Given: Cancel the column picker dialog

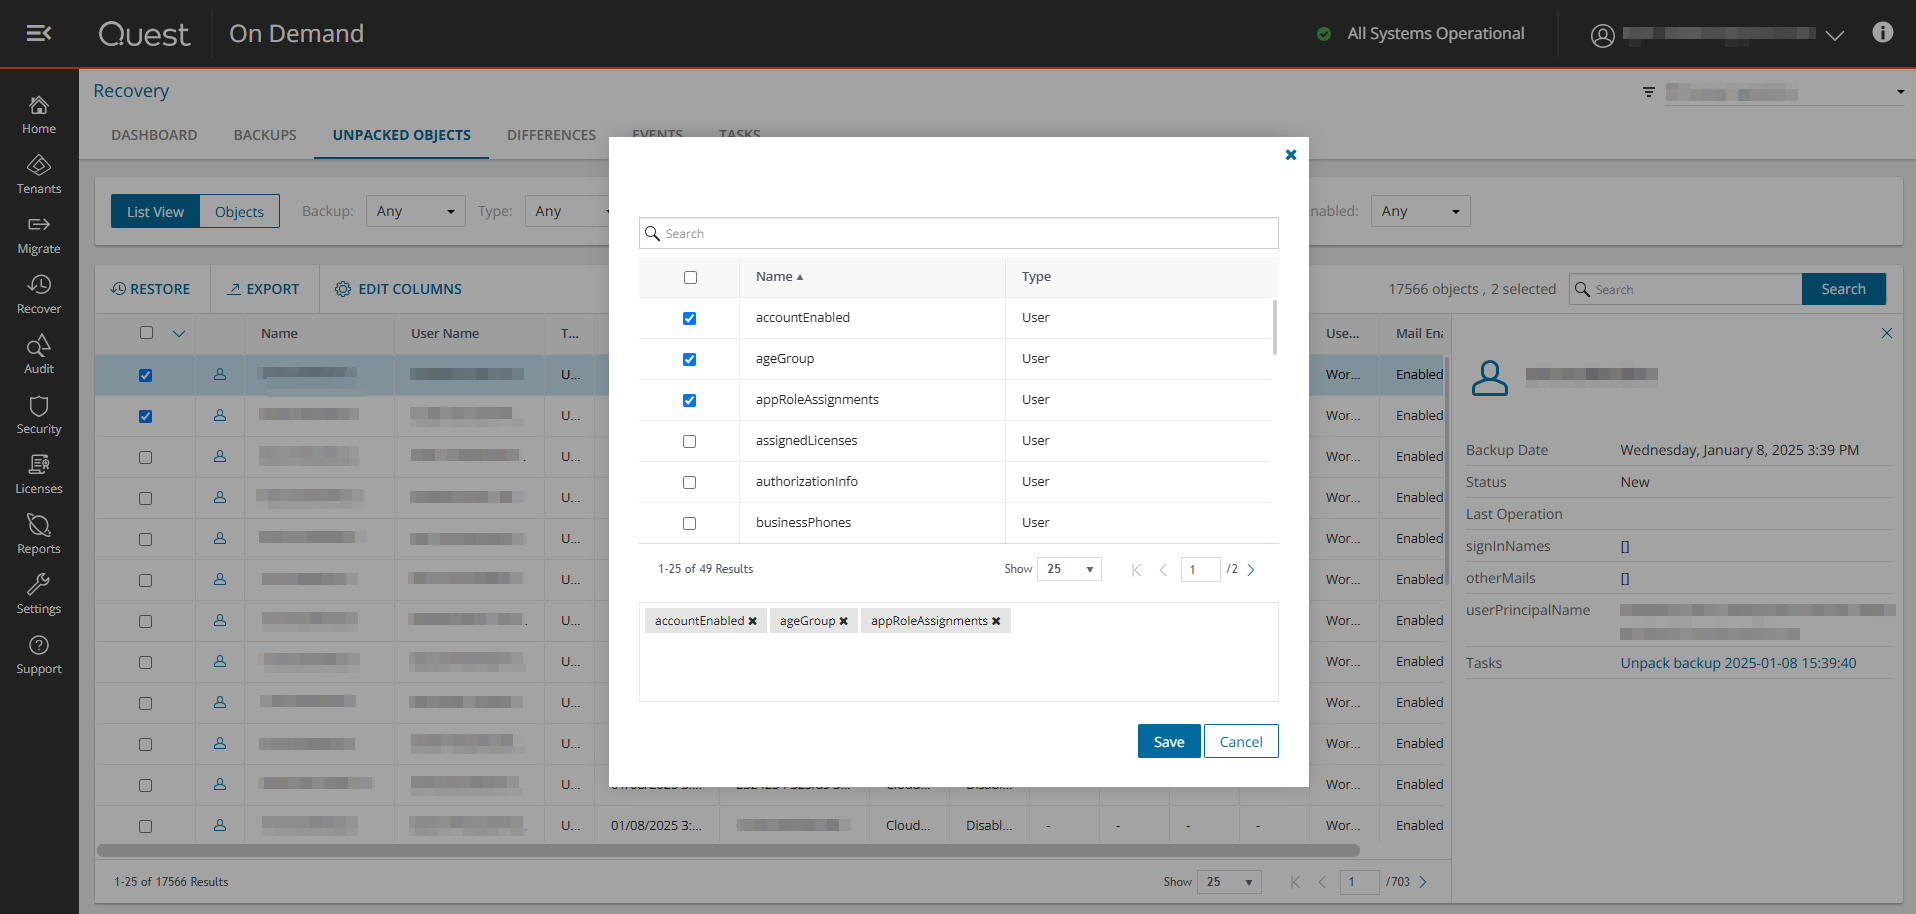Looking at the screenshot, I should point(1241,741).
